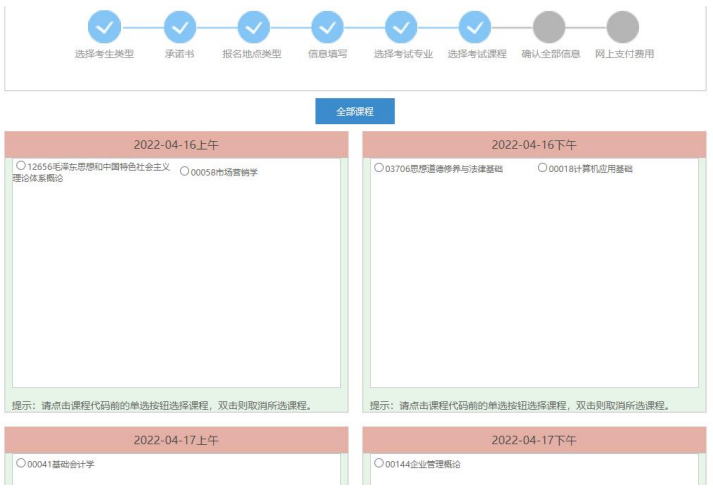Image resolution: width=713 pixels, height=494 pixels.
Task: Choose the 00041 基础会计学 radio button
Action: click(x=21, y=463)
